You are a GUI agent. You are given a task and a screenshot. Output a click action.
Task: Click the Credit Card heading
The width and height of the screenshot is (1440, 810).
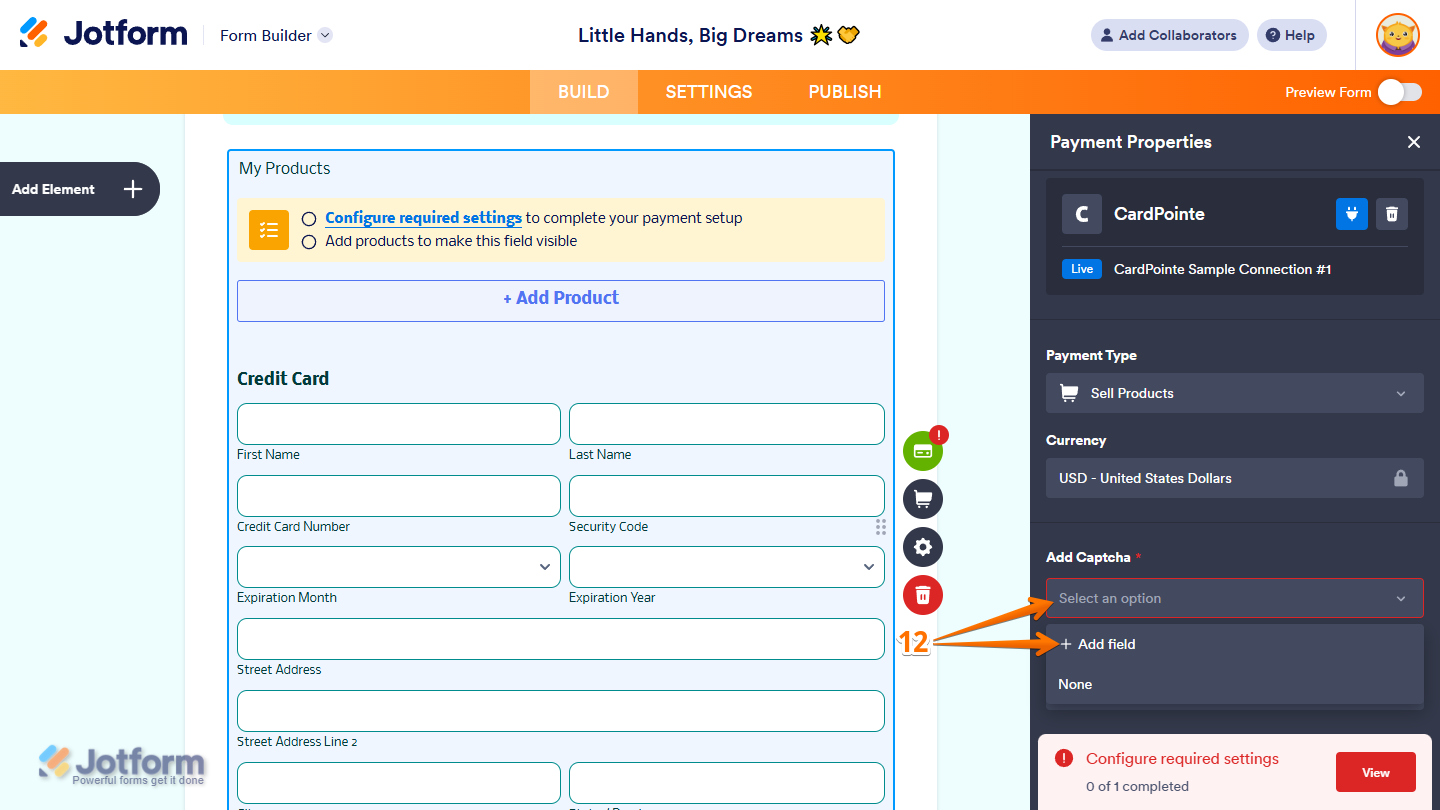pyautogui.click(x=283, y=378)
